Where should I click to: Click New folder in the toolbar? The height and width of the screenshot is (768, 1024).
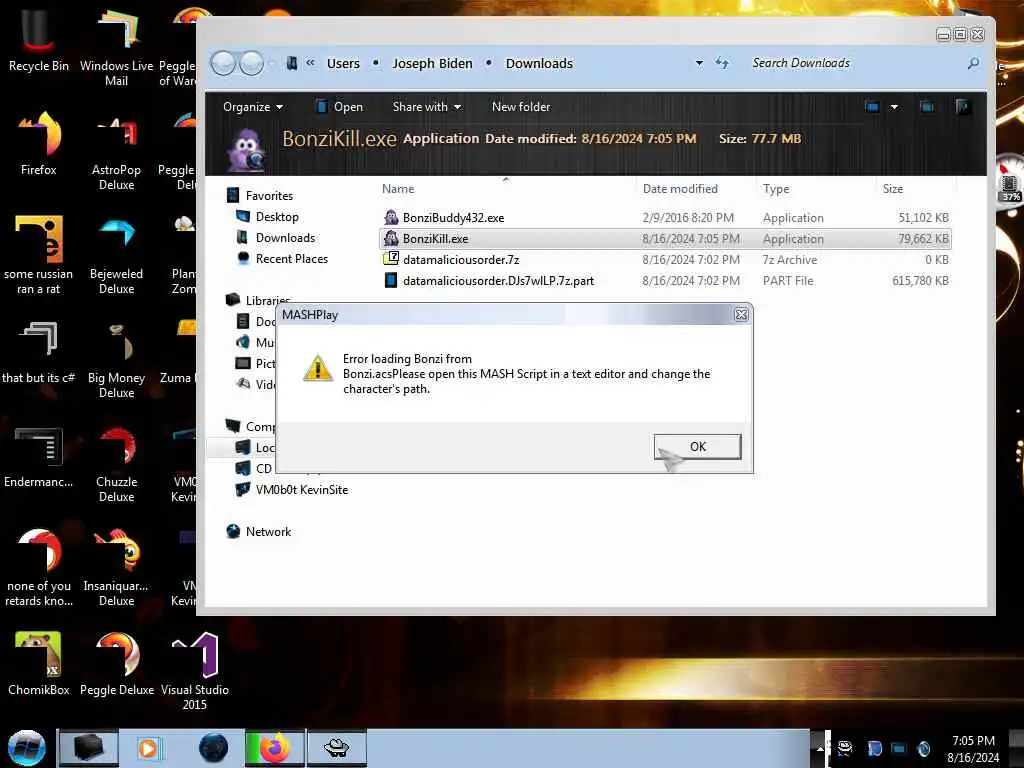coord(520,107)
